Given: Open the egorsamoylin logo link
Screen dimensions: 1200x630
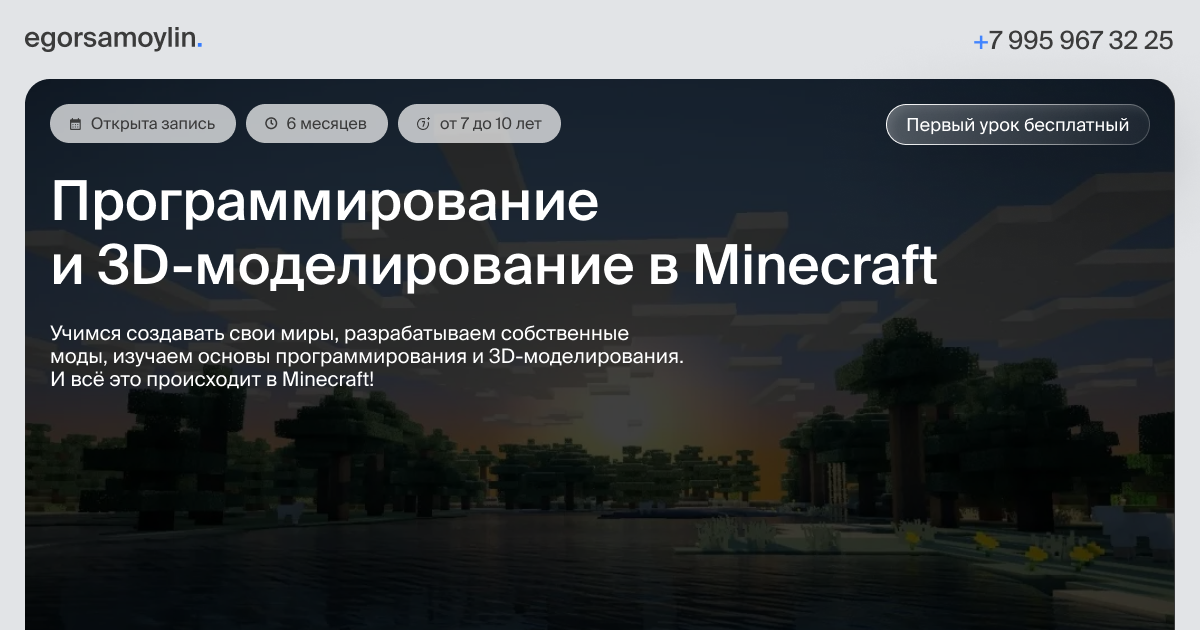Looking at the screenshot, I should pyautogui.click(x=113, y=40).
